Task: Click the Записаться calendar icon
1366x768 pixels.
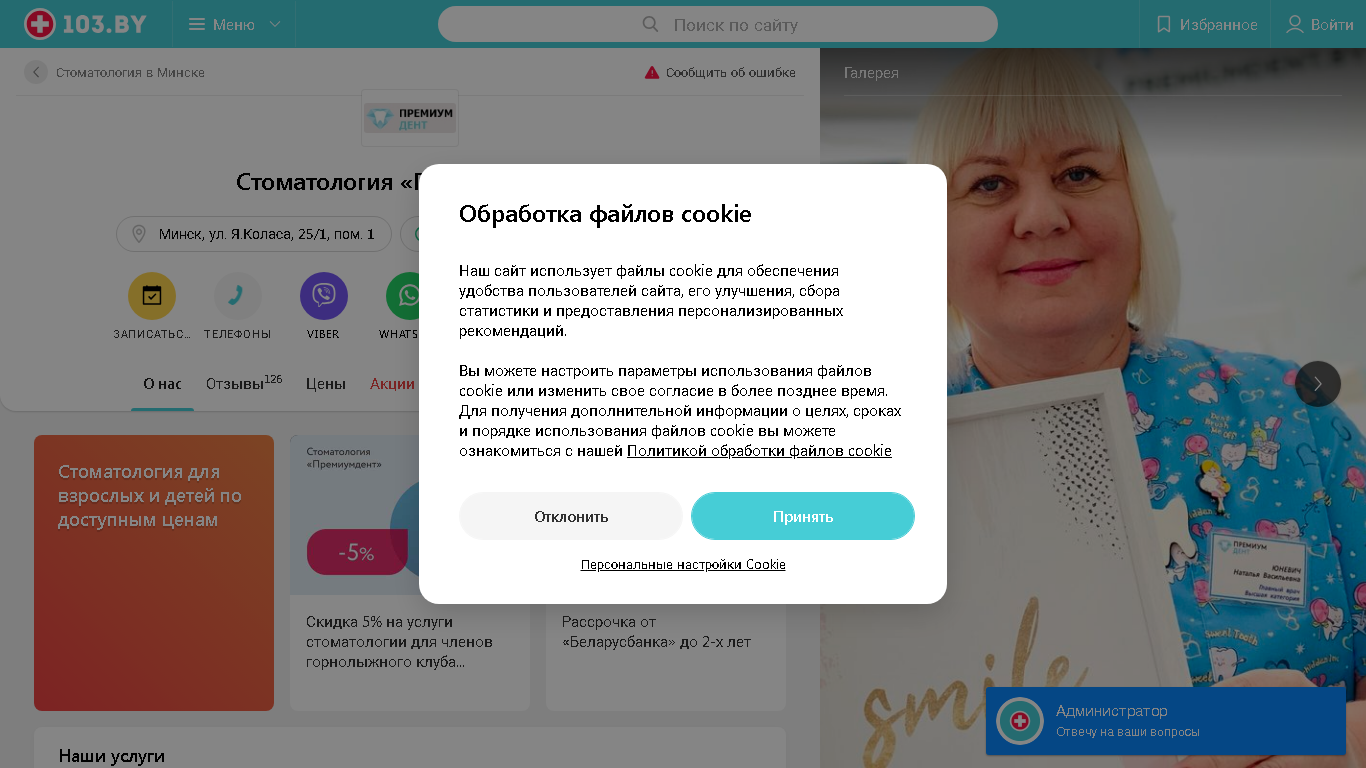Action: (x=152, y=296)
